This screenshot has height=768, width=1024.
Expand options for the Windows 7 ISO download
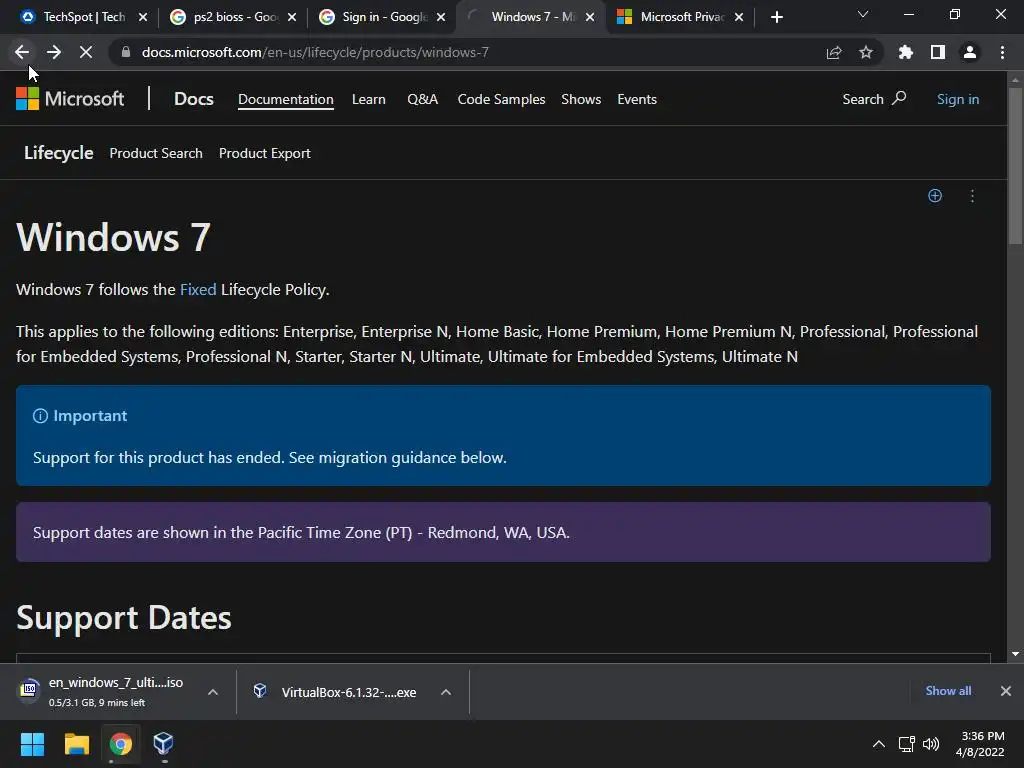coord(212,692)
